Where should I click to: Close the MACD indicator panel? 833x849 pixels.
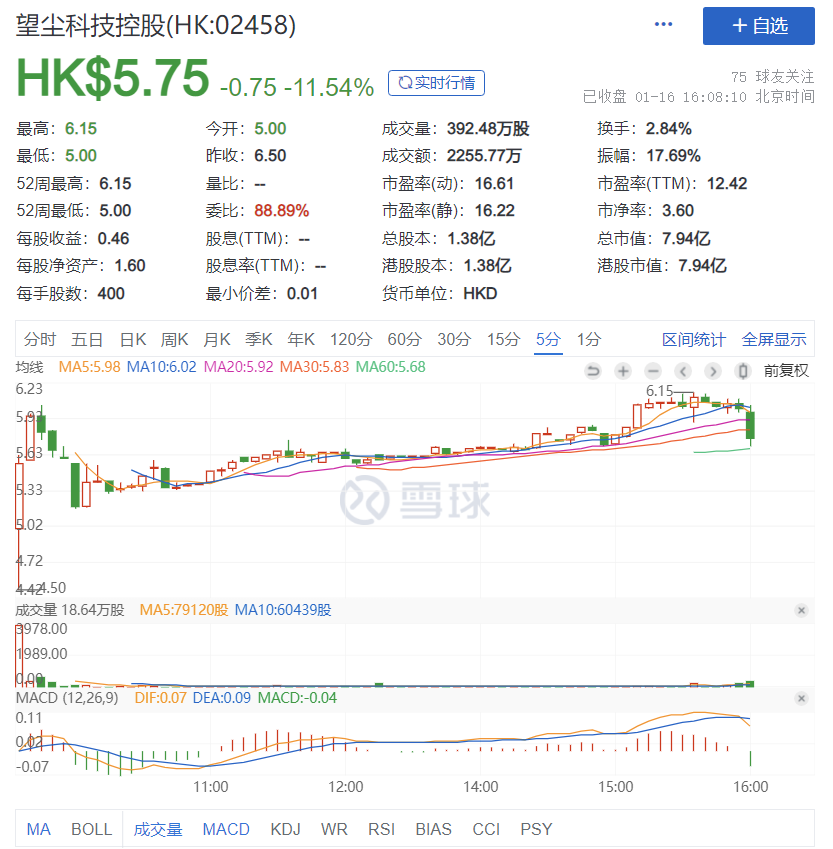point(802,698)
